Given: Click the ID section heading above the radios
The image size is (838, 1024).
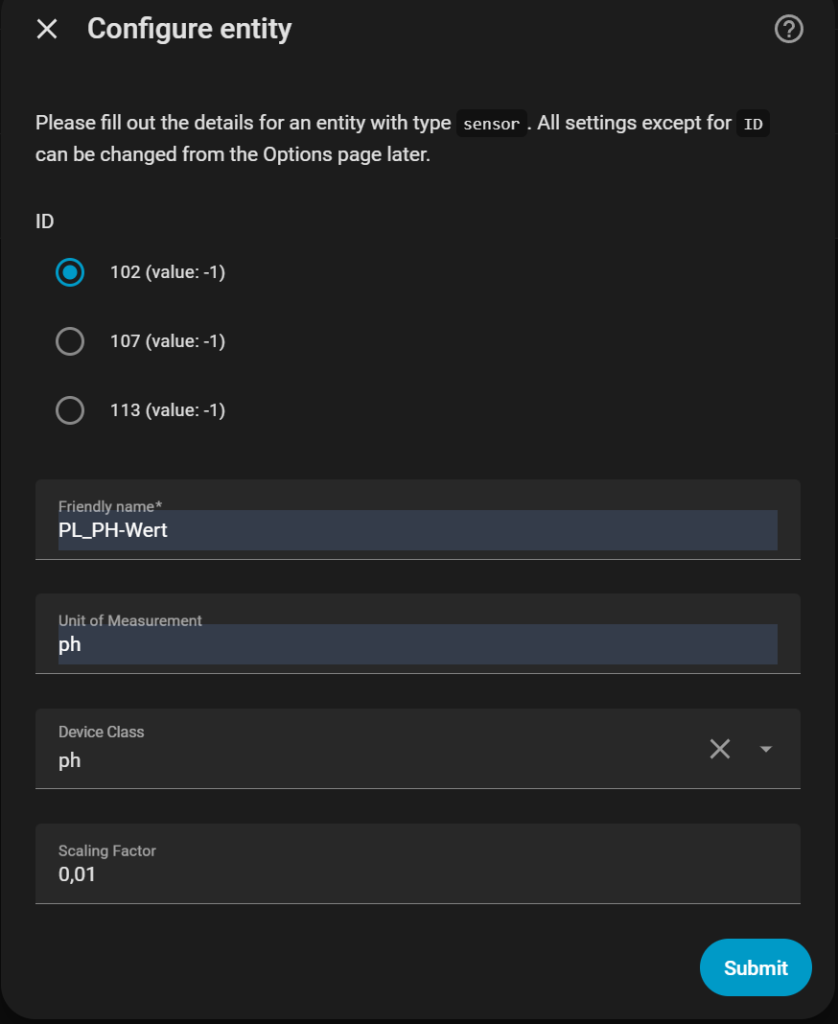Looking at the screenshot, I should (45, 222).
